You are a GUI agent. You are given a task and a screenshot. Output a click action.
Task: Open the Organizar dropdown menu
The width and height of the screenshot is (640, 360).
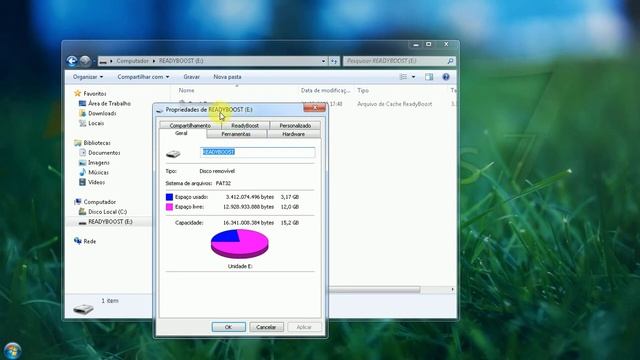[x=88, y=77]
